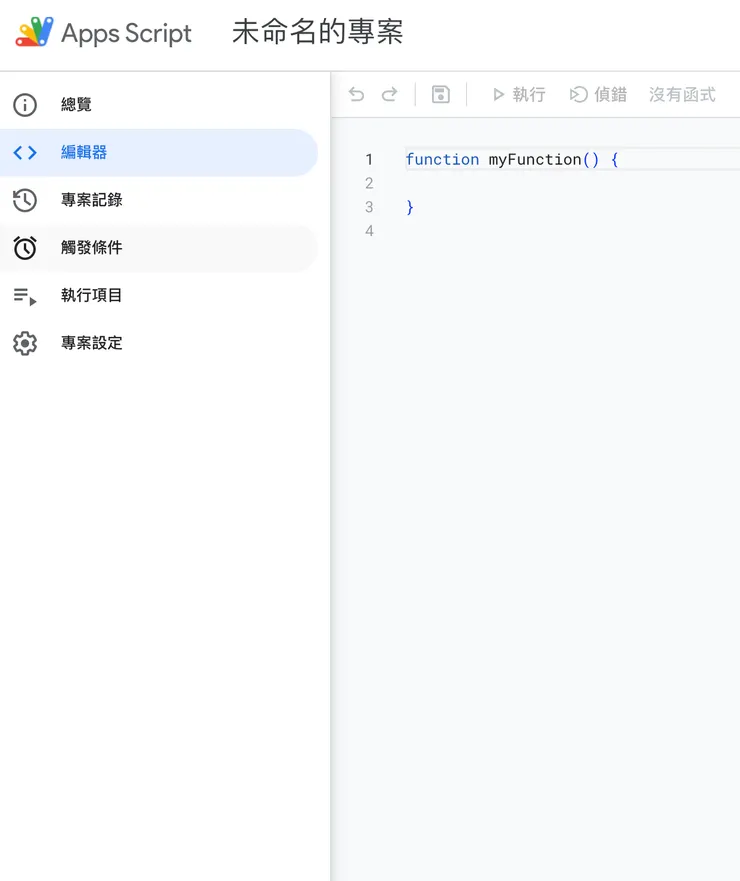Screen dimensions: 740x881
Task: Open the 總覽 overview info icon
Action: pos(25,105)
